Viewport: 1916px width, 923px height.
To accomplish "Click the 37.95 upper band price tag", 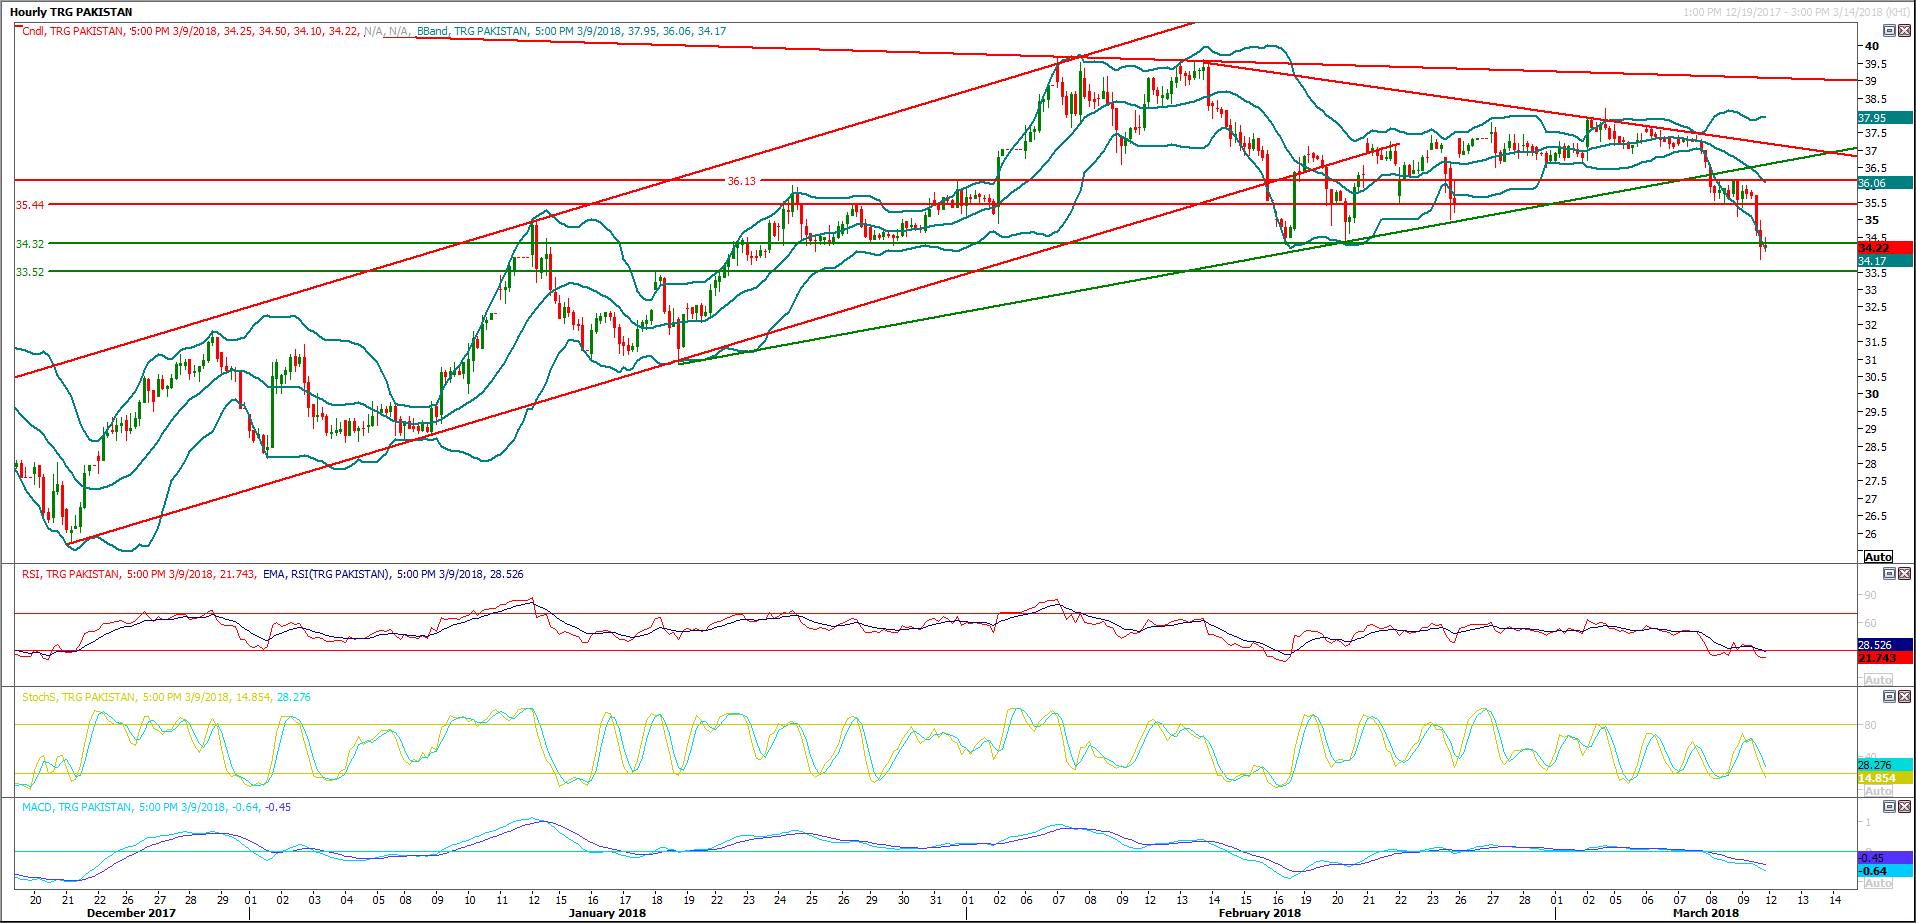I will (x=1884, y=118).
